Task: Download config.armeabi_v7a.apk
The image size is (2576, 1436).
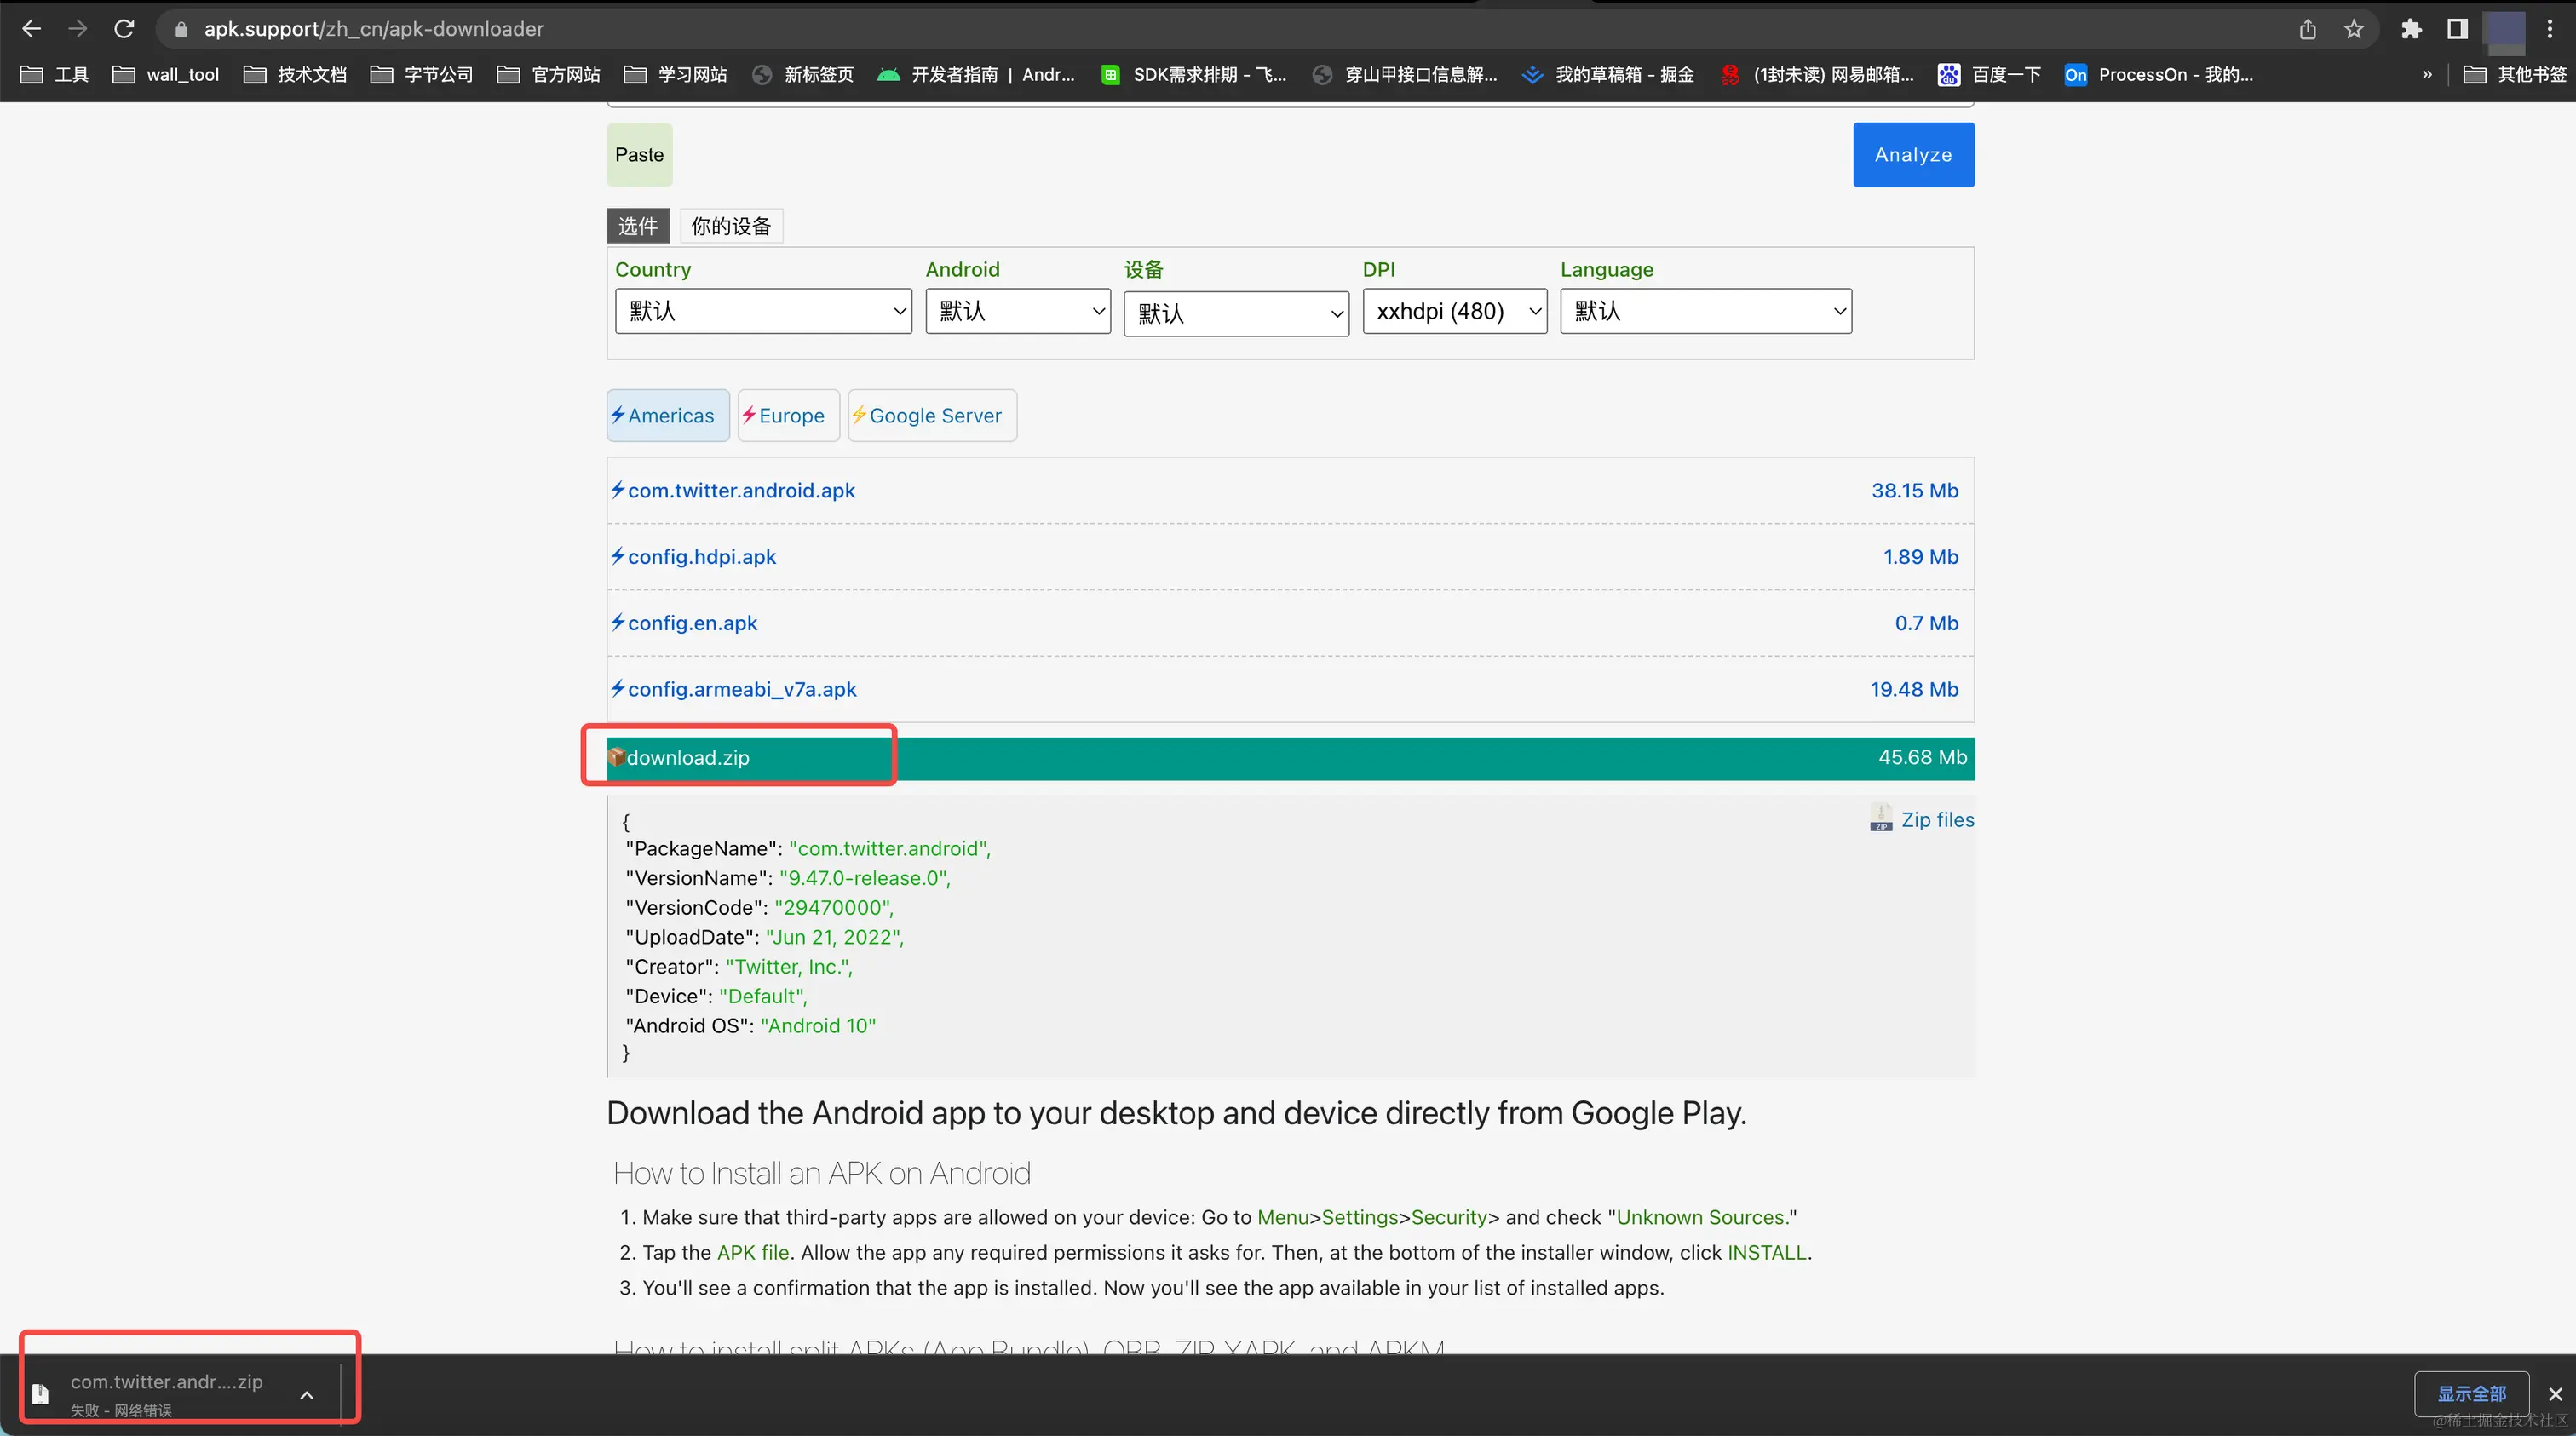Action: (x=742, y=689)
